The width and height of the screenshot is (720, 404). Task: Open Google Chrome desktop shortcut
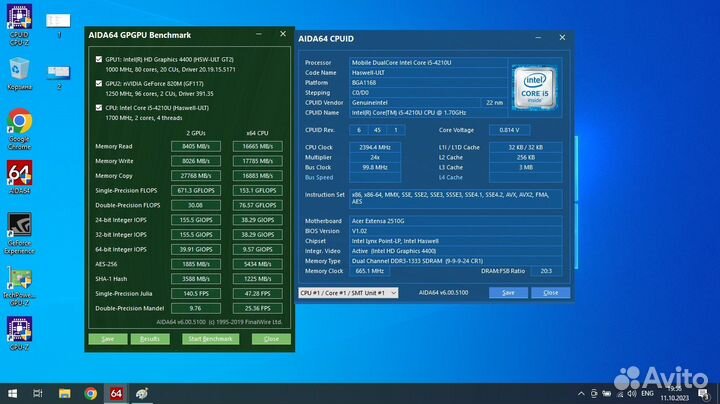(x=19, y=129)
